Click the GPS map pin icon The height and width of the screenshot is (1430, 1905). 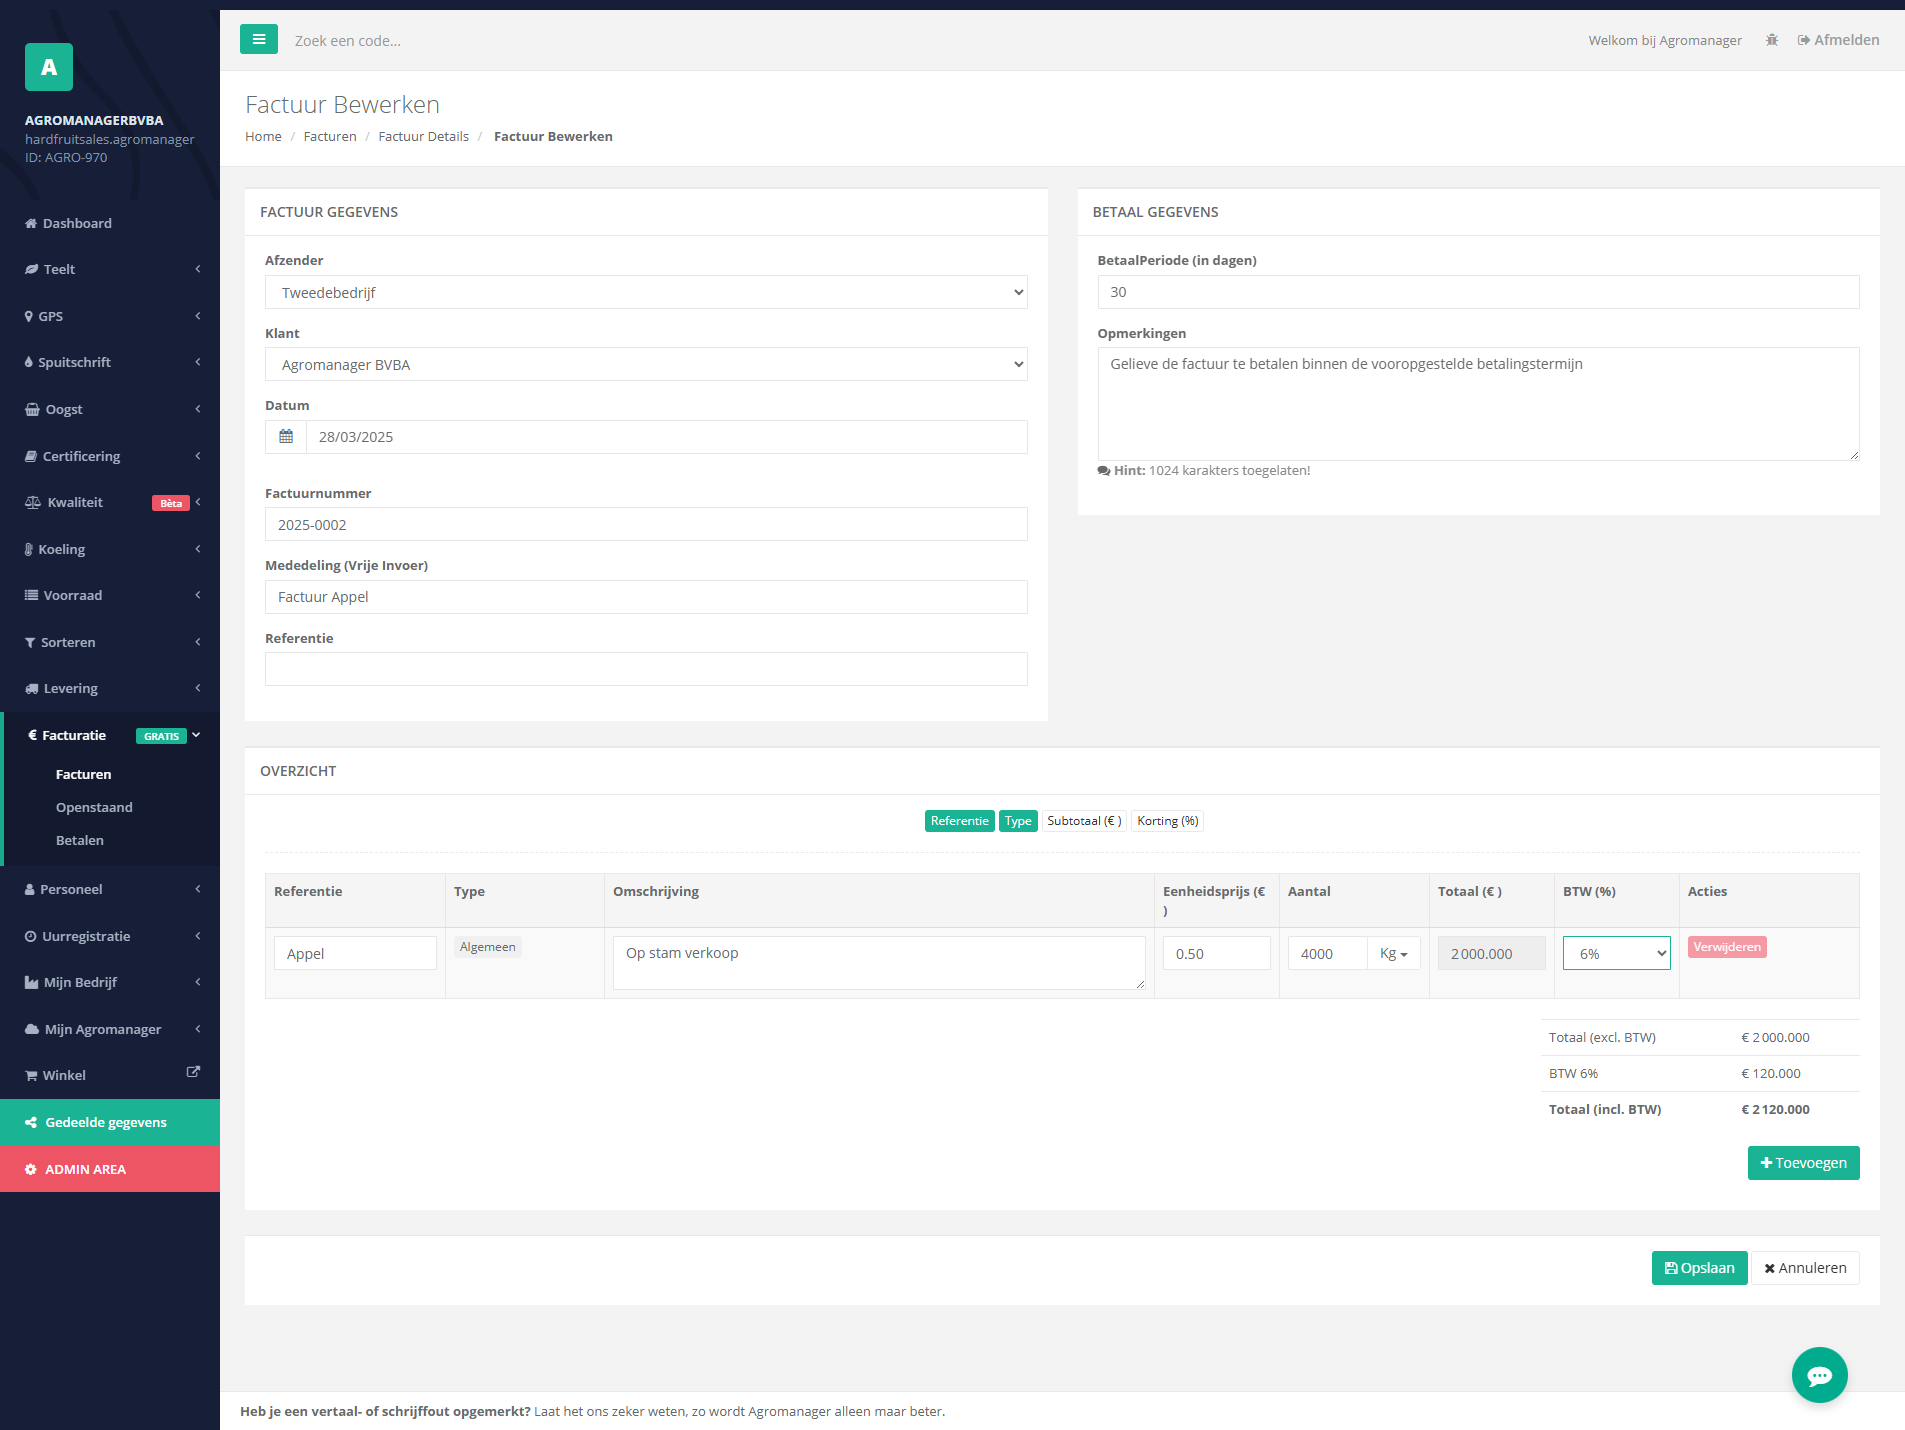coord(29,316)
